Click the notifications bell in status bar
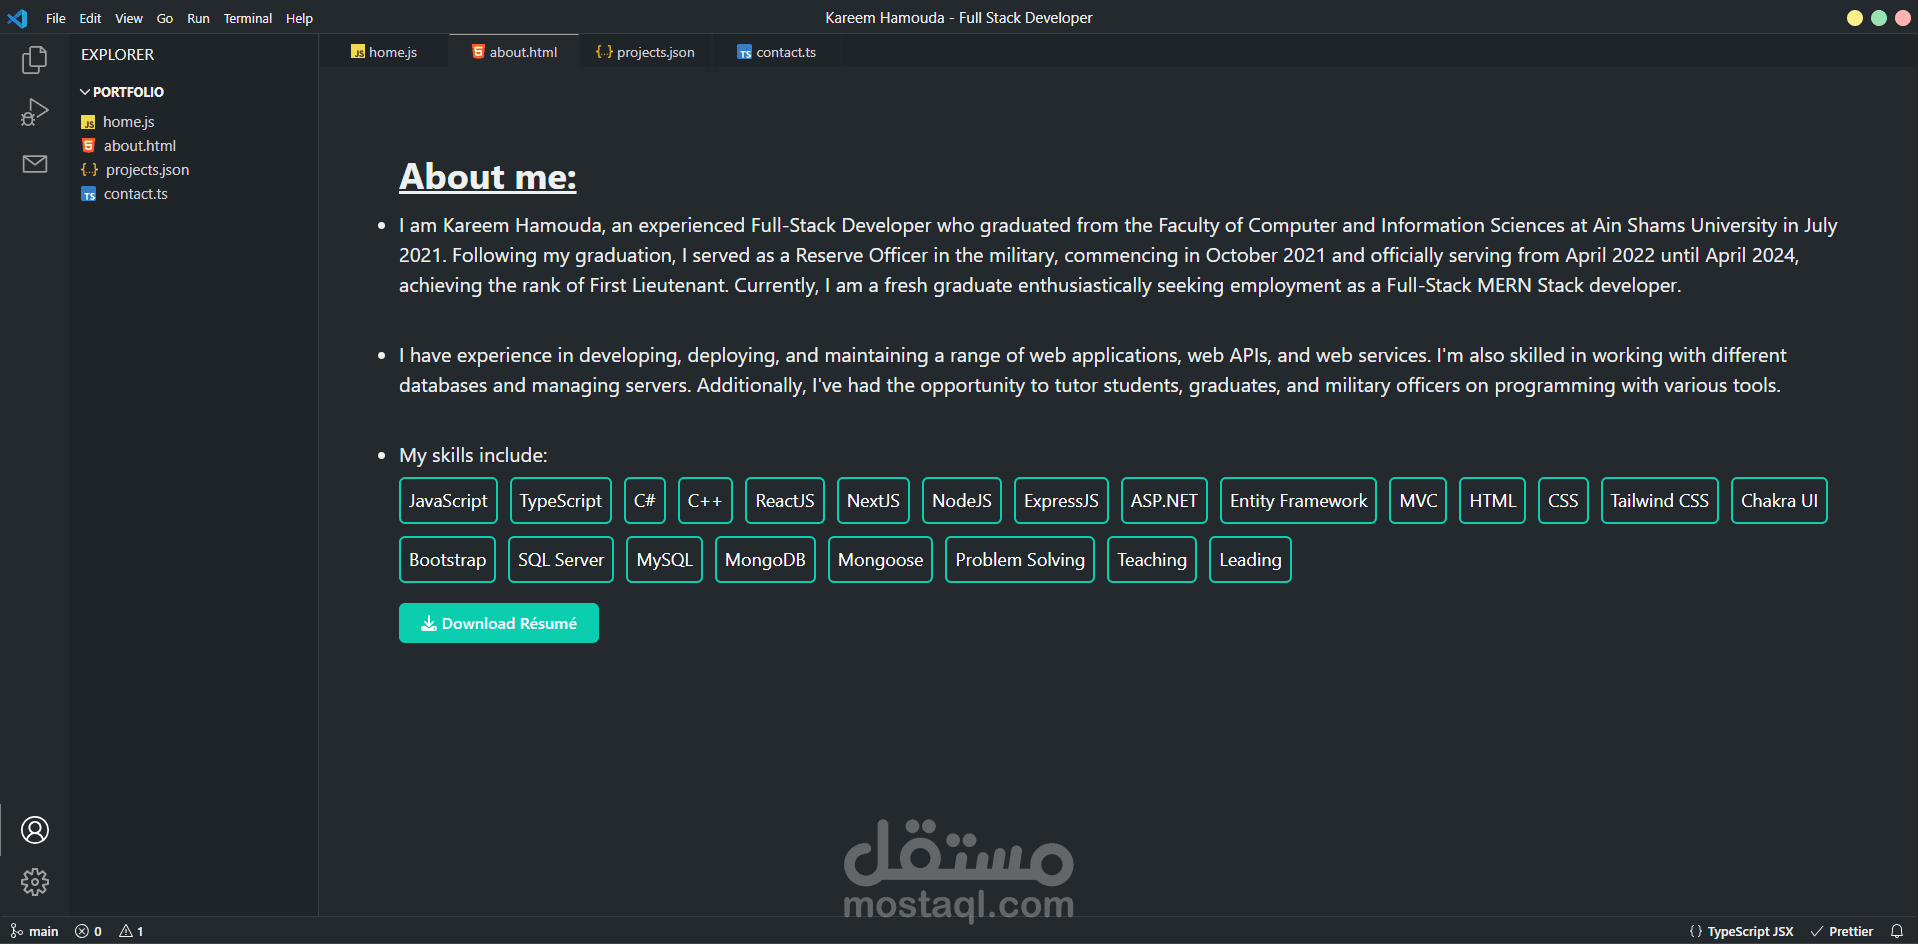 1897,931
